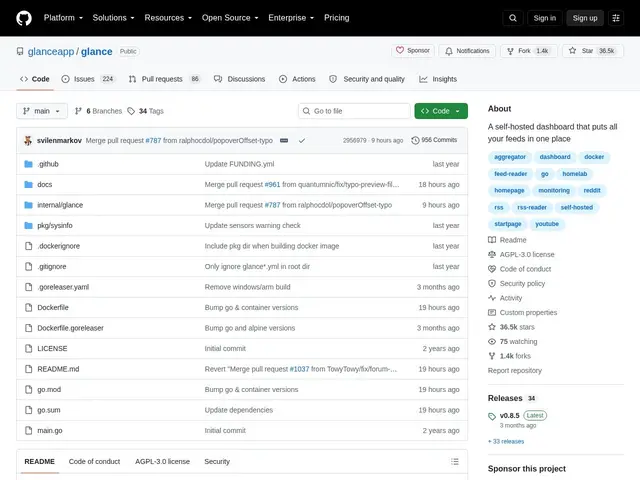Screen dimensions: 640x480
Task: Fork the repository button
Action: 529,51
